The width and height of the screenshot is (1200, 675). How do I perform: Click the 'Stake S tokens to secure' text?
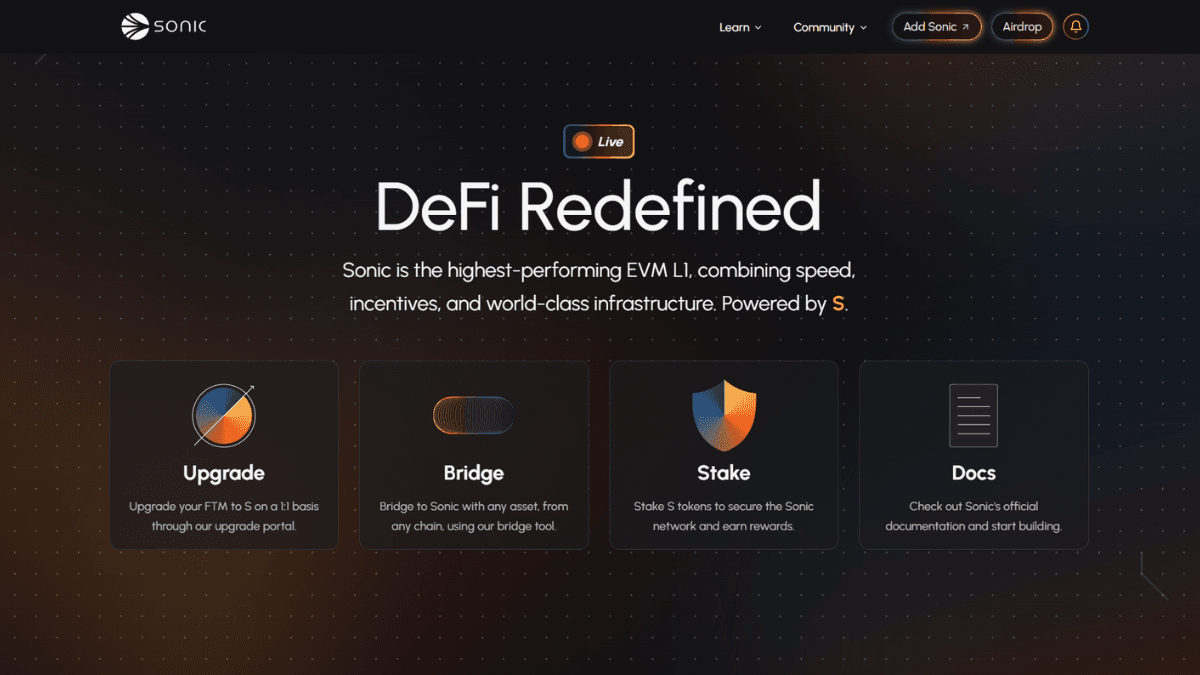pos(724,516)
